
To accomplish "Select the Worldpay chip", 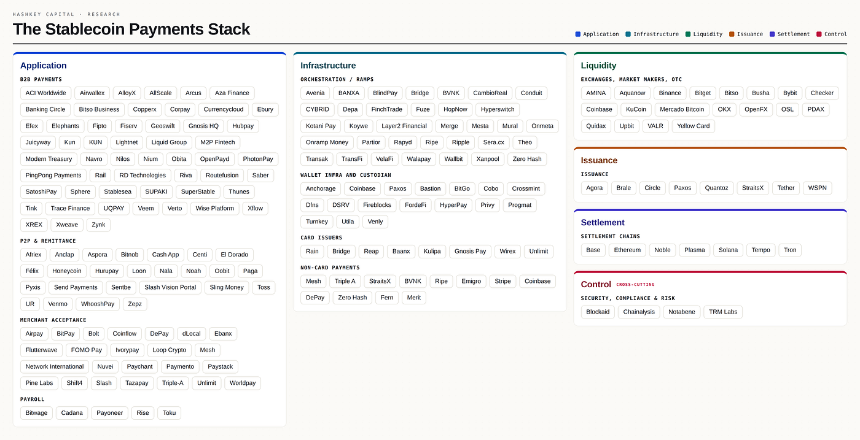I will pyautogui.click(x=242, y=383).
